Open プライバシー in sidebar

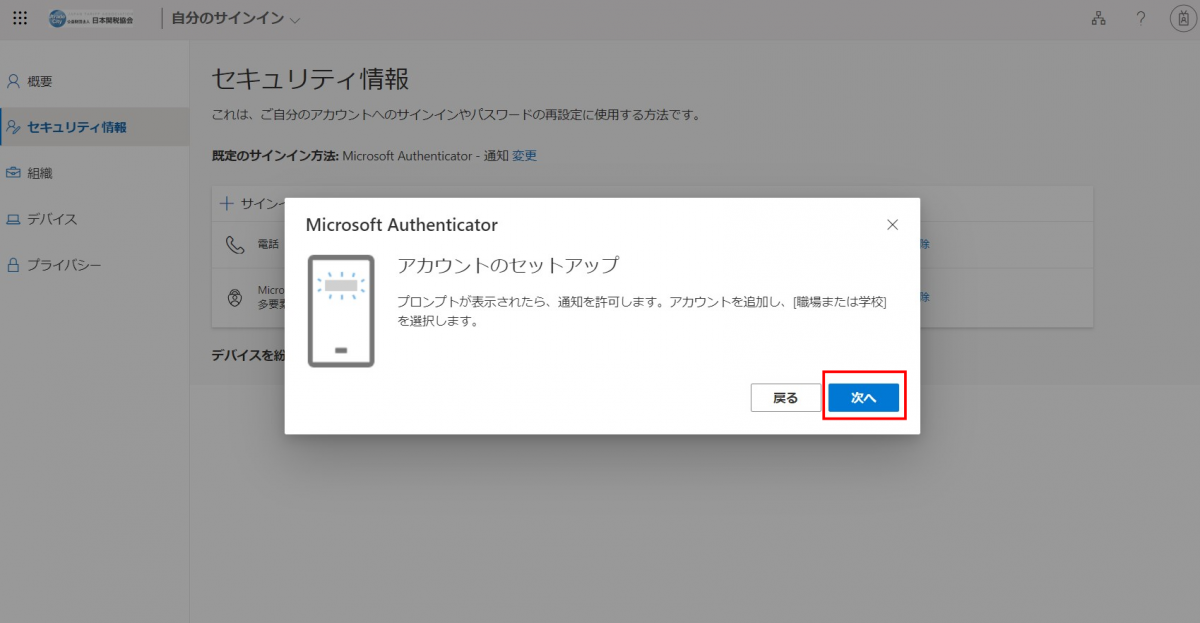coord(95,265)
